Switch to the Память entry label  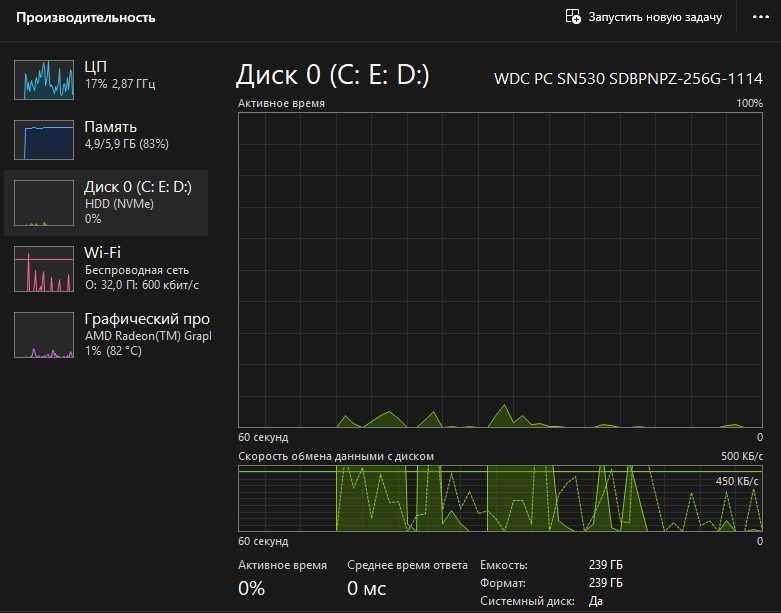(111, 127)
